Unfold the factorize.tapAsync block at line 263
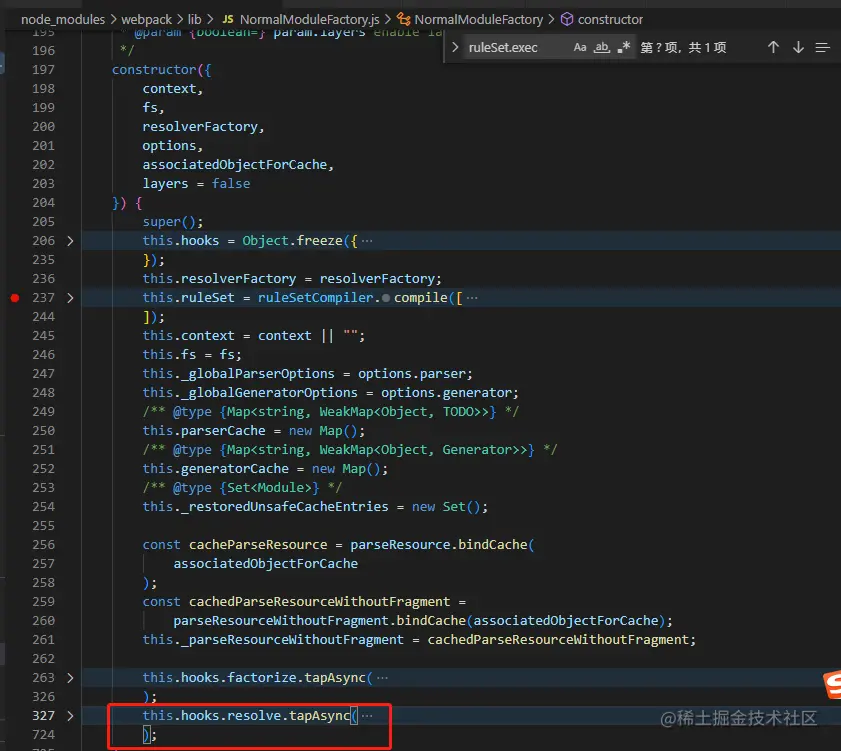The image size is (841, 751). coord(69,678)
